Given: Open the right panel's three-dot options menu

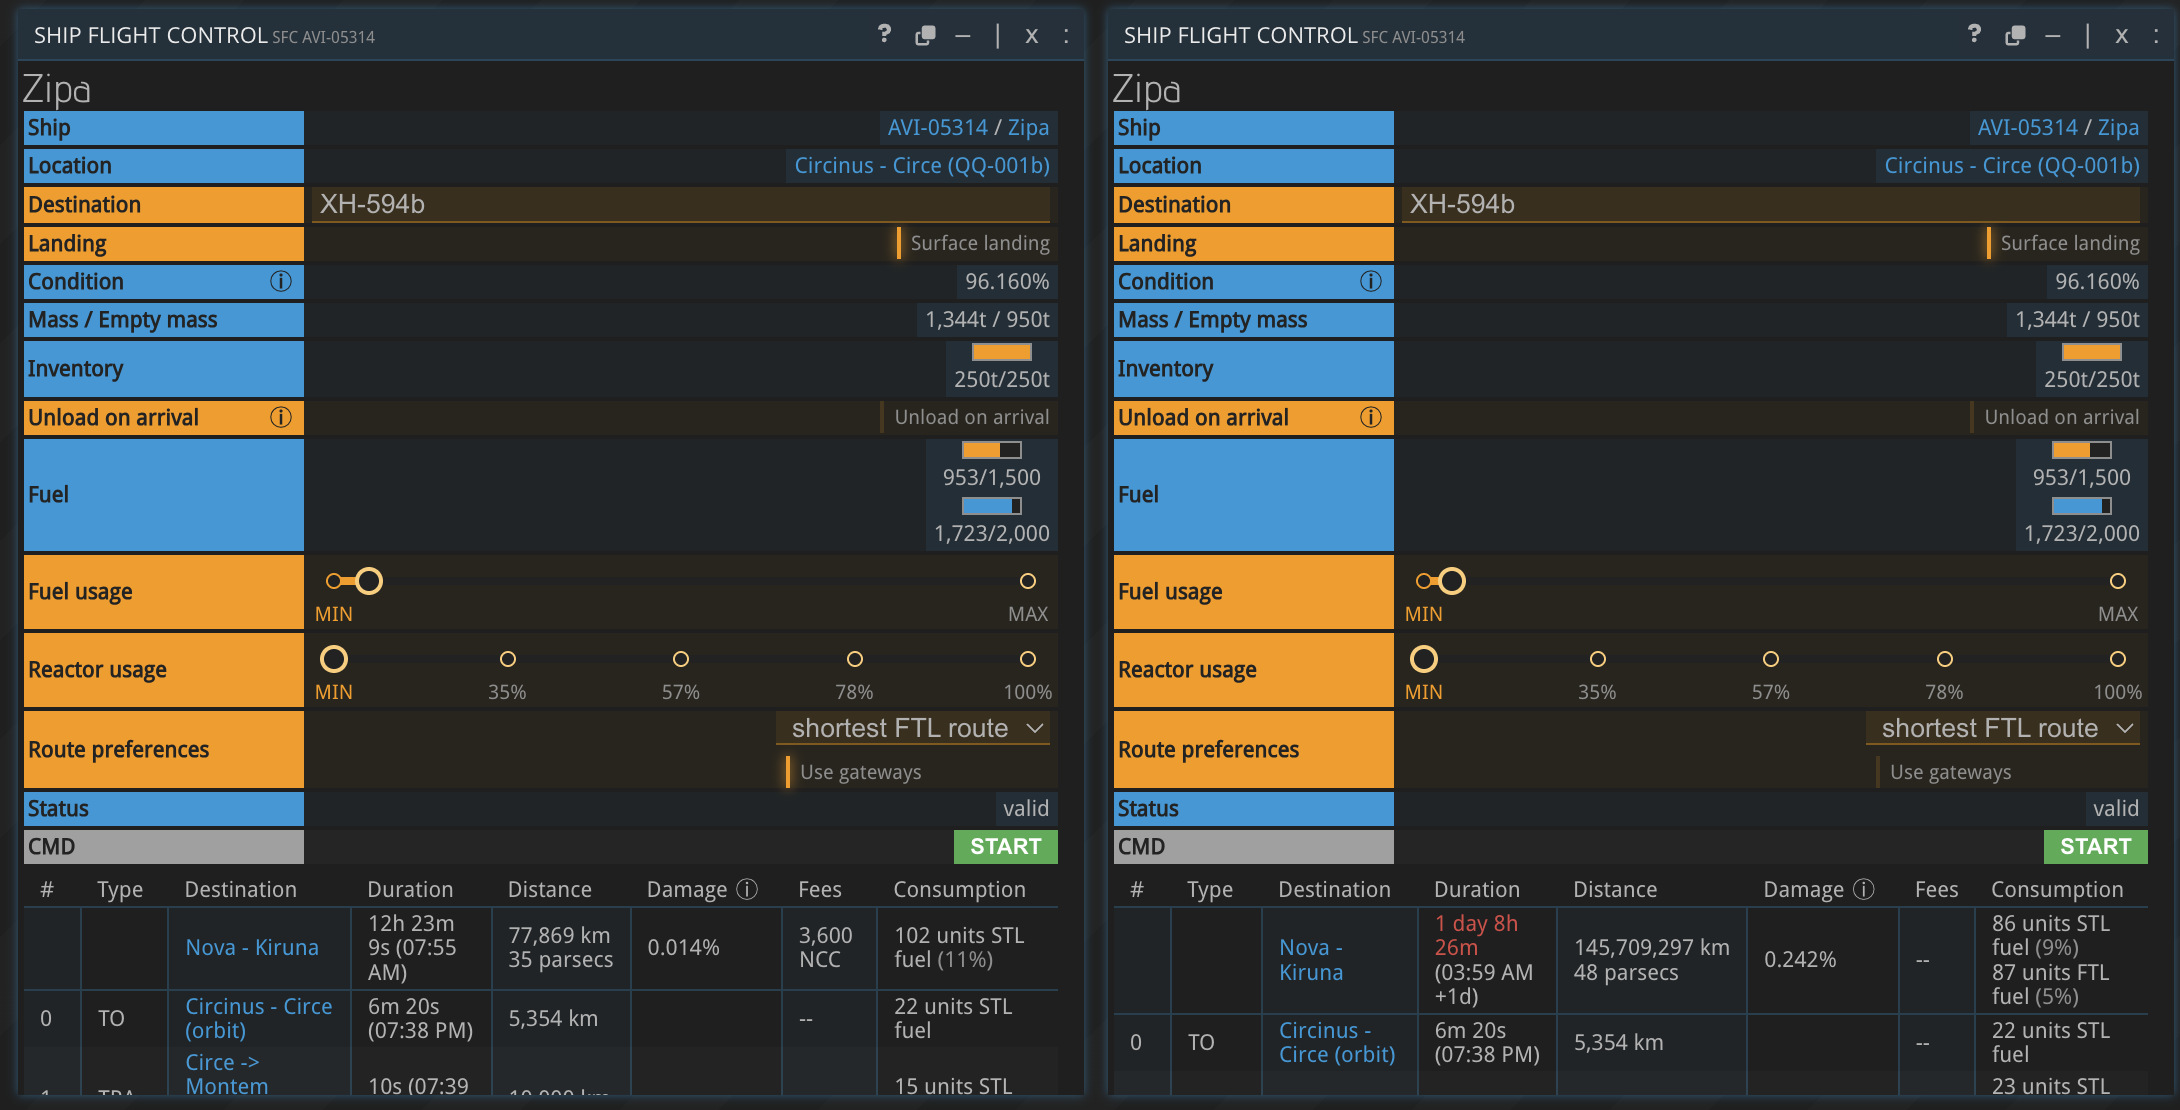Looking at the screenshot, I should pos(2156,36).
